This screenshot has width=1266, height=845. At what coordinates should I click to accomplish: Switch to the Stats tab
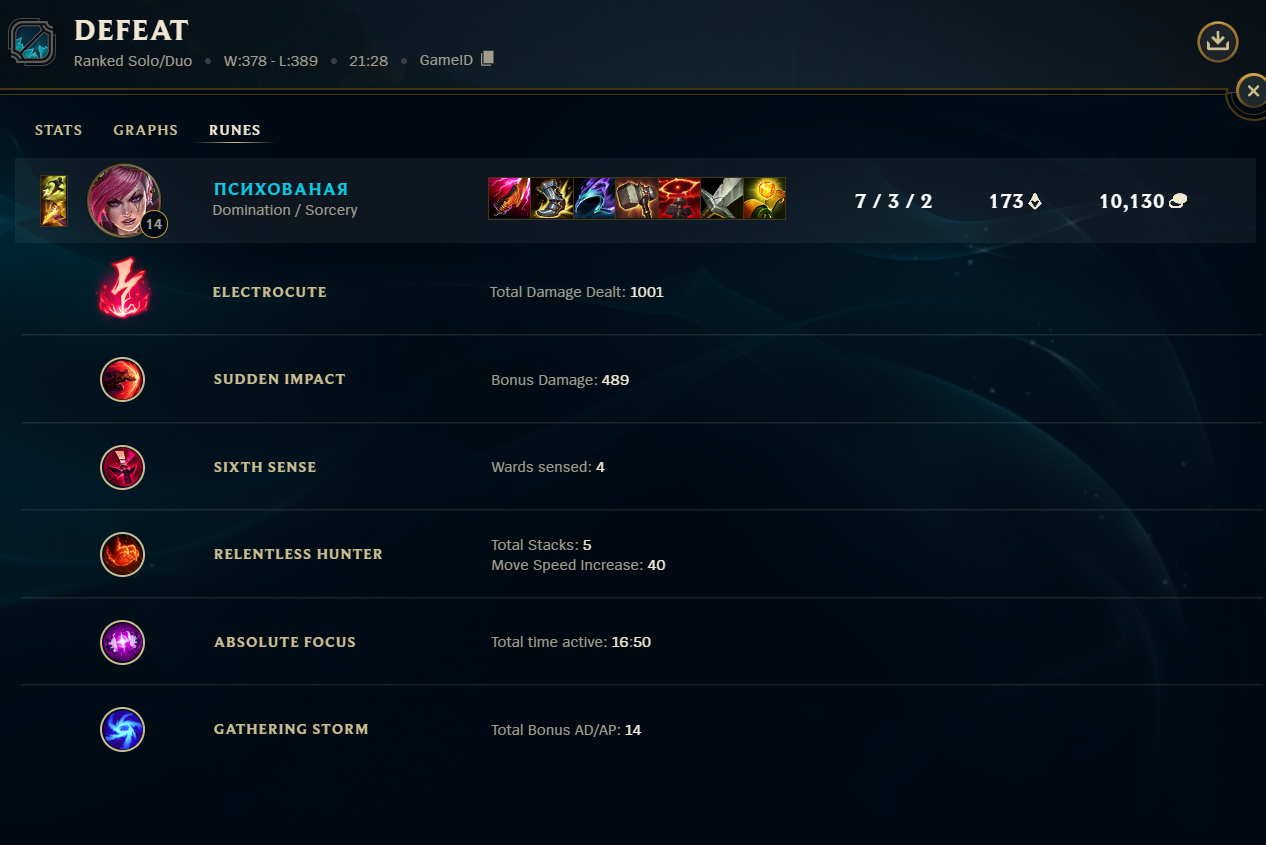[59, 130]
